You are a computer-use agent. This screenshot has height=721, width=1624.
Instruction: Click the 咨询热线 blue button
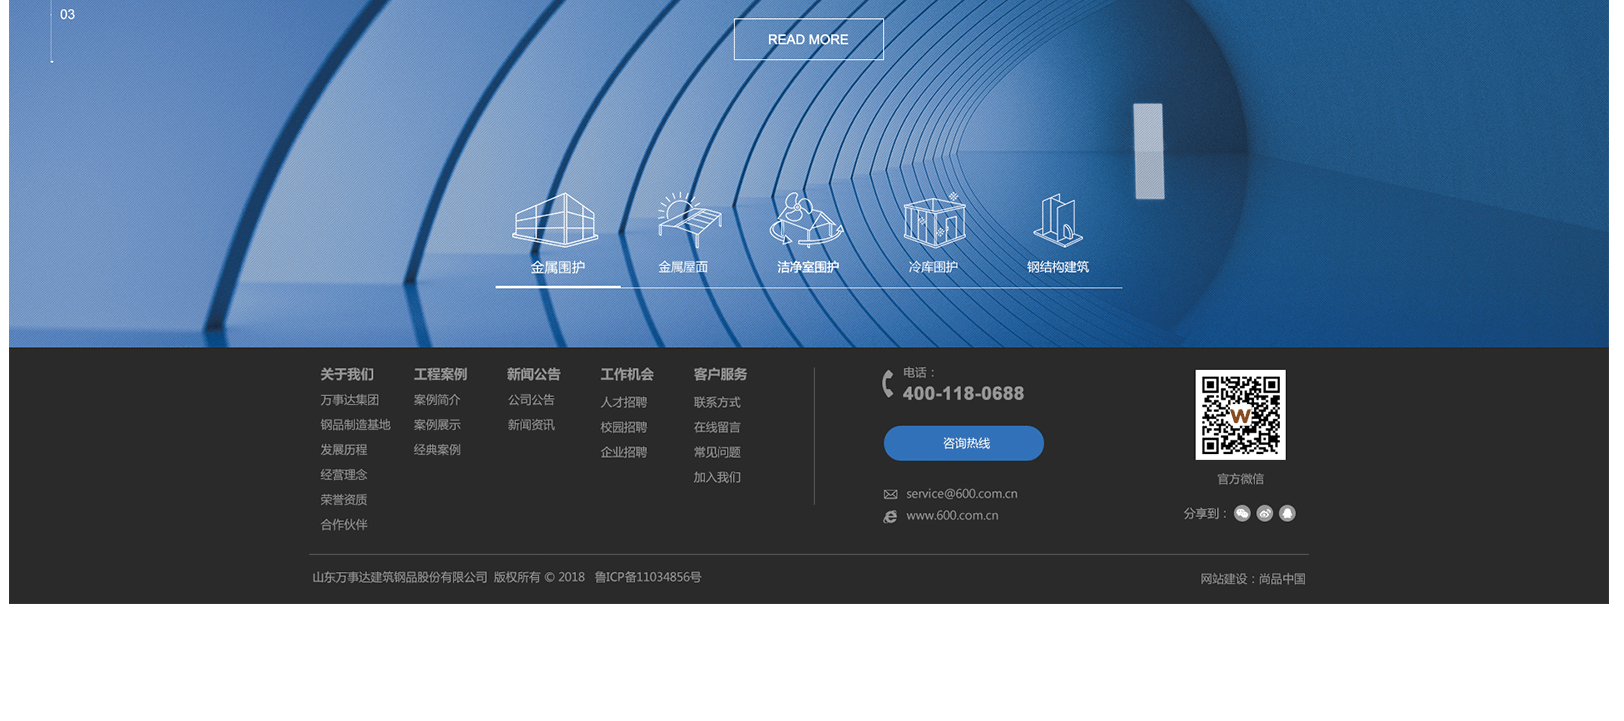[x=963, y=443]
